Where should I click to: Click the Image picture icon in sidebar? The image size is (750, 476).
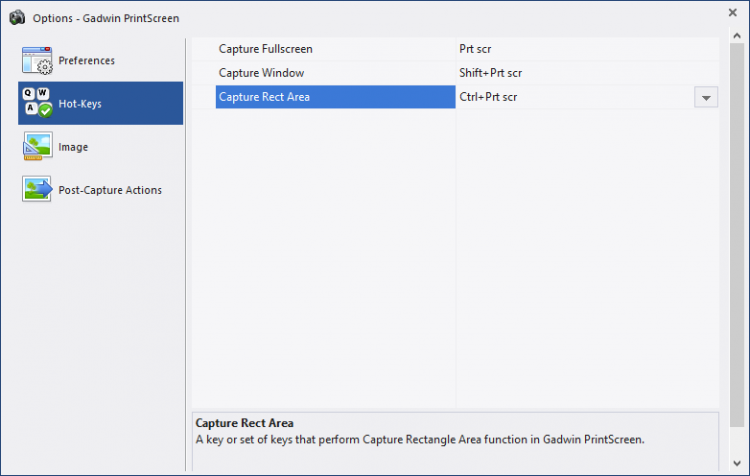tap(37, 147)
